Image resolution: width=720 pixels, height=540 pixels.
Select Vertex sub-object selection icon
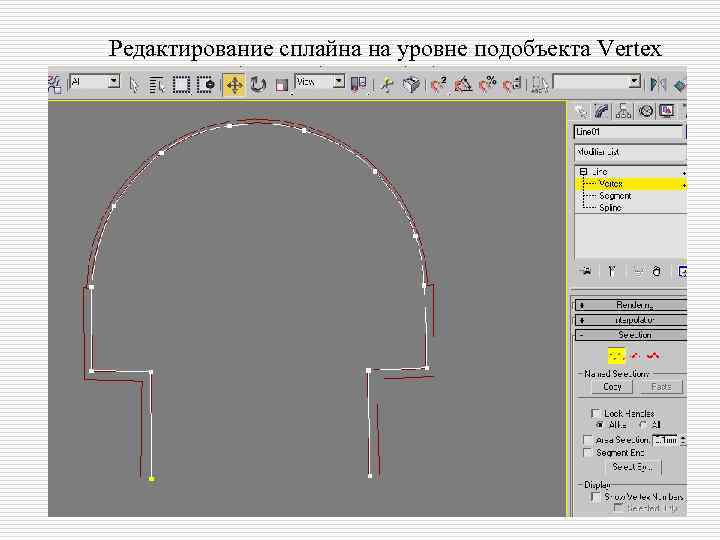coord(616,356)
